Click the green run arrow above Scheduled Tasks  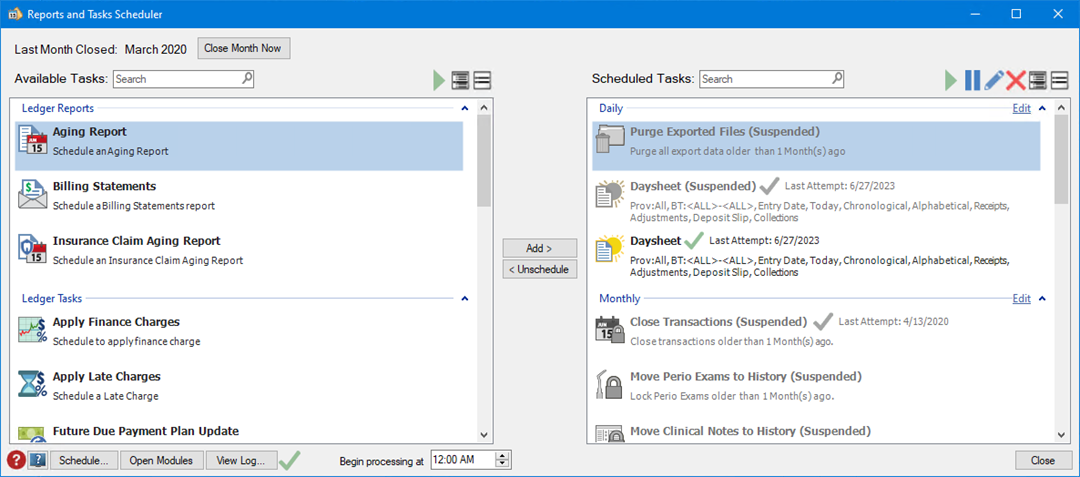[951, 81]
